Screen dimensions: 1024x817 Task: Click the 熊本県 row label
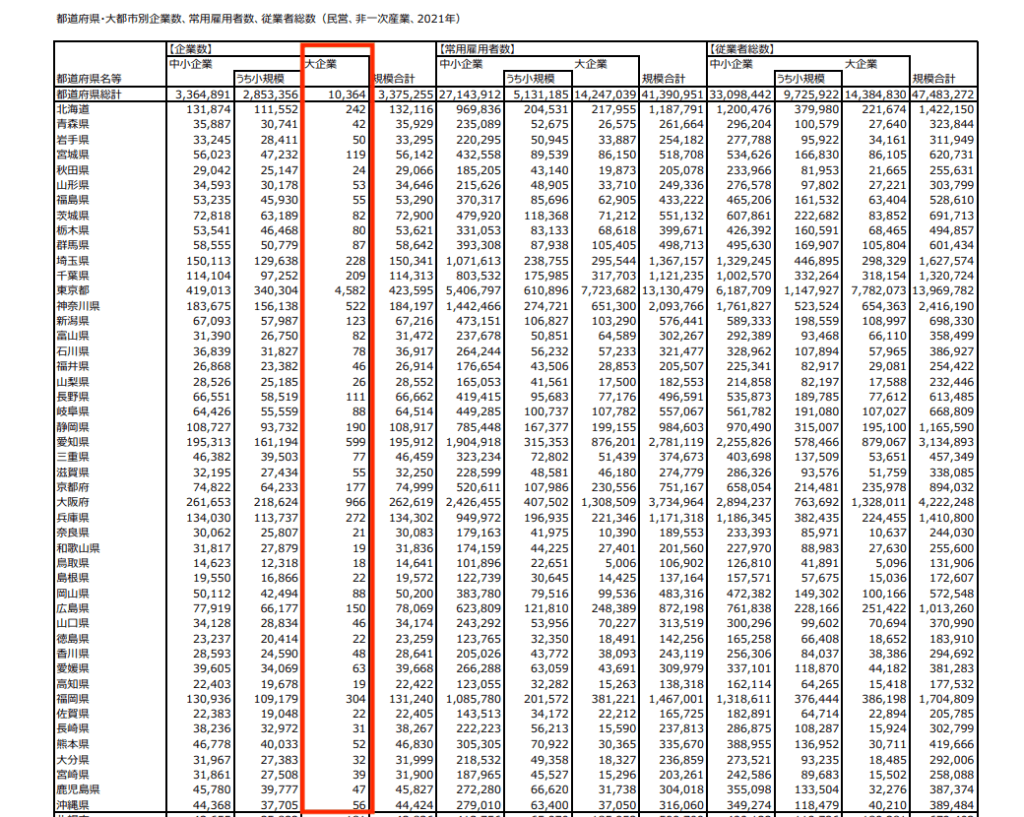coord(72,744)
